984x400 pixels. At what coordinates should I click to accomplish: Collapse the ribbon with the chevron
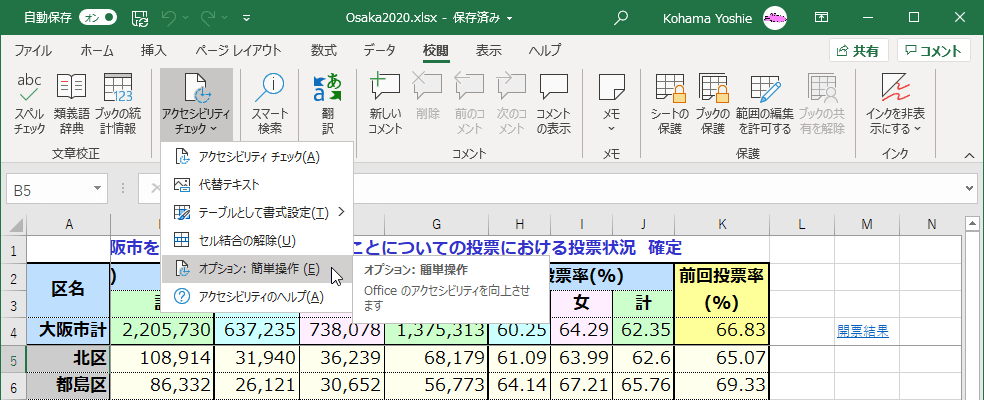[x=970, y=154]
